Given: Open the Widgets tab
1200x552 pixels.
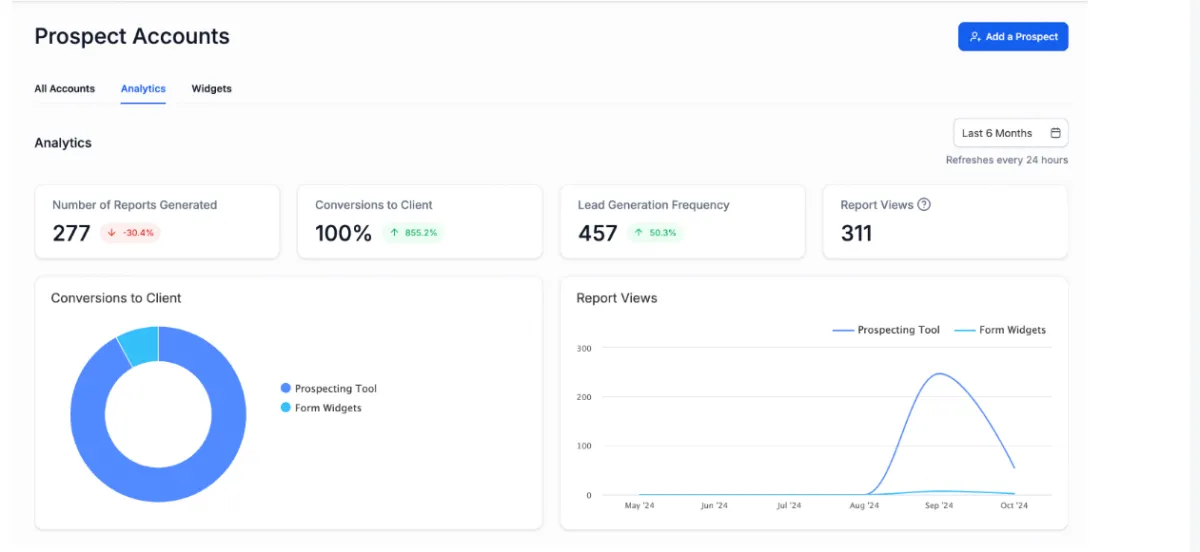Looking at the screenshot, I should (211, 89).
